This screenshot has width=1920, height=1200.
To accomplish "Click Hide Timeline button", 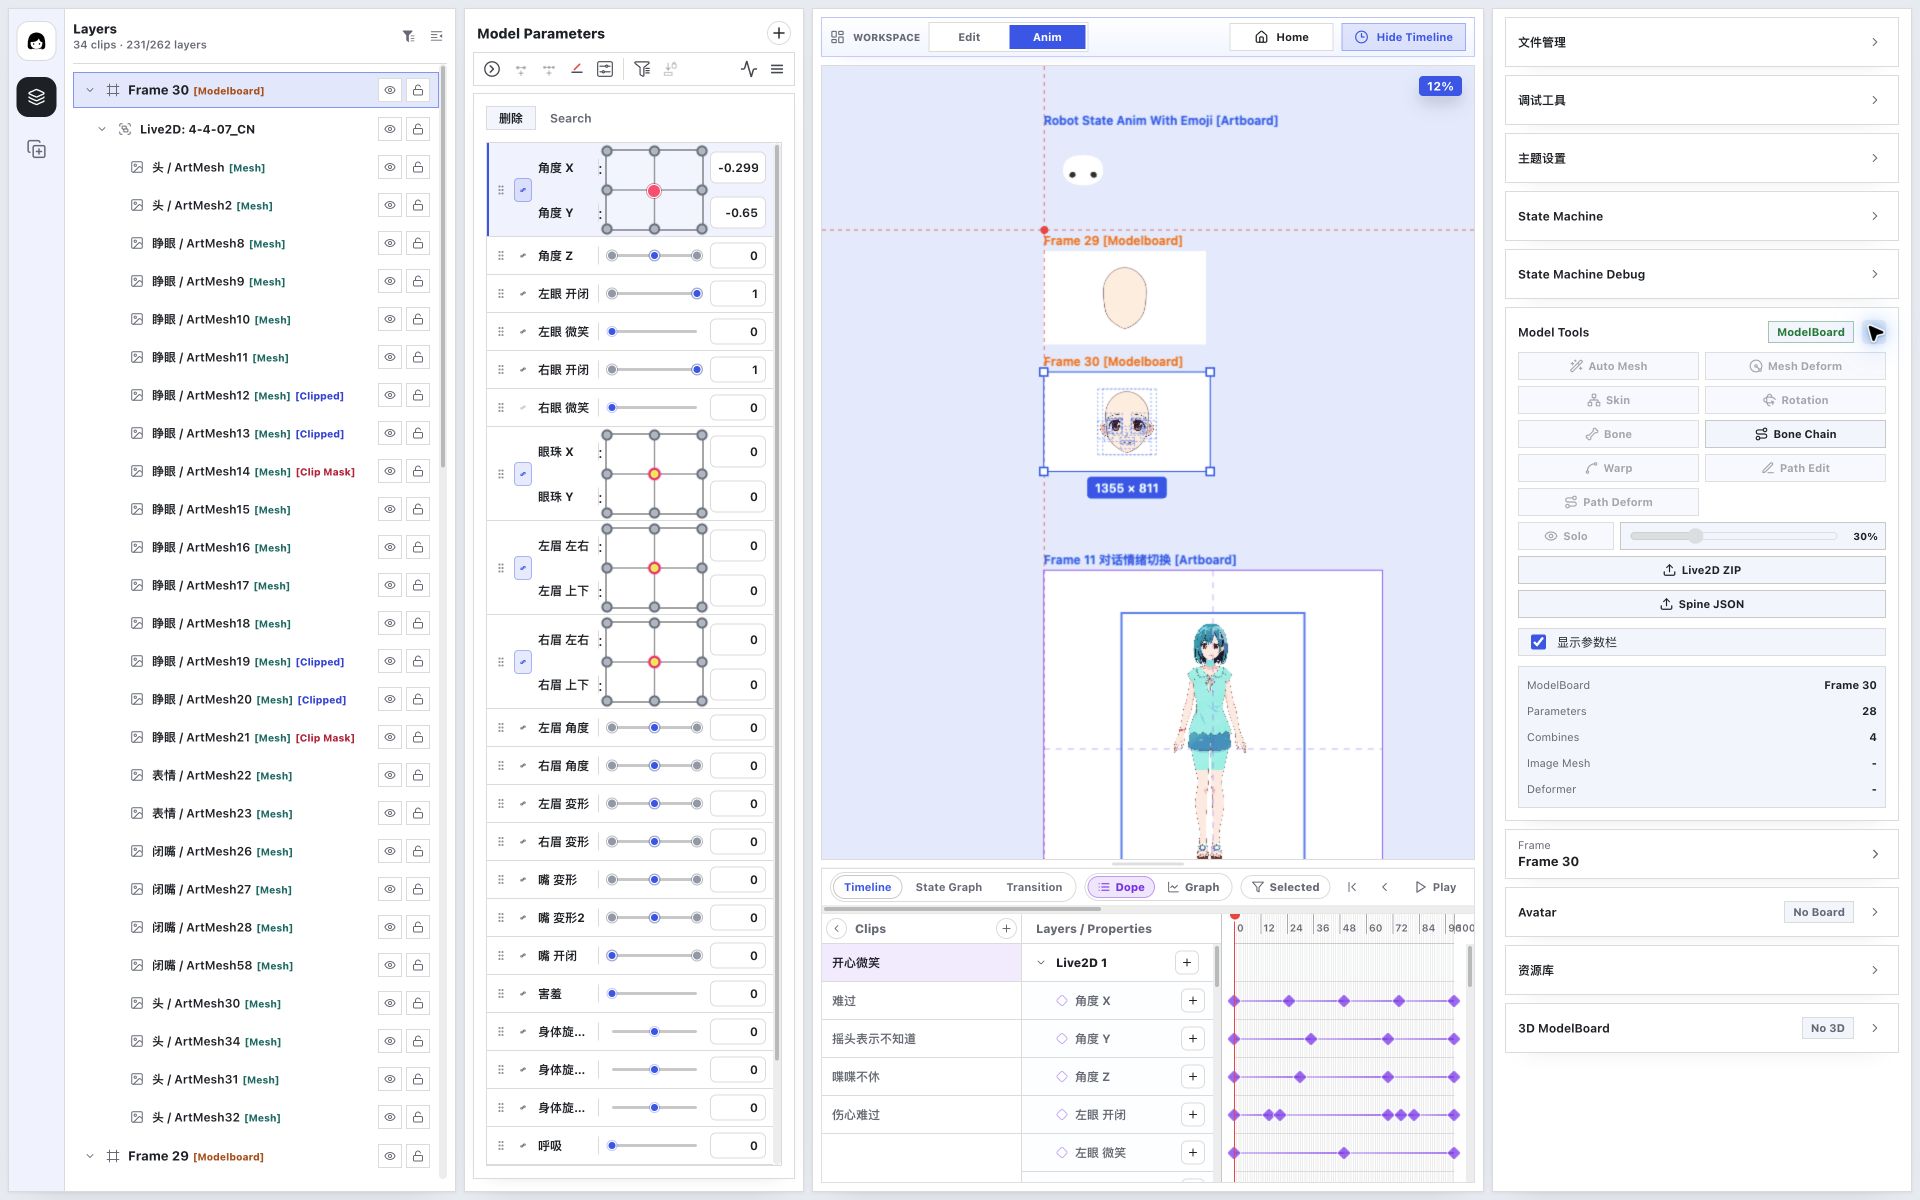I will click(1404, 37).
